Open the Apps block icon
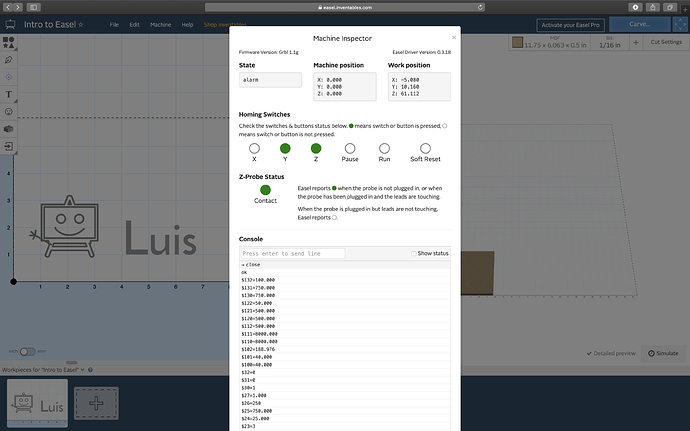The image size is (690, 431). pyautogui.click(x=8, y=129)
